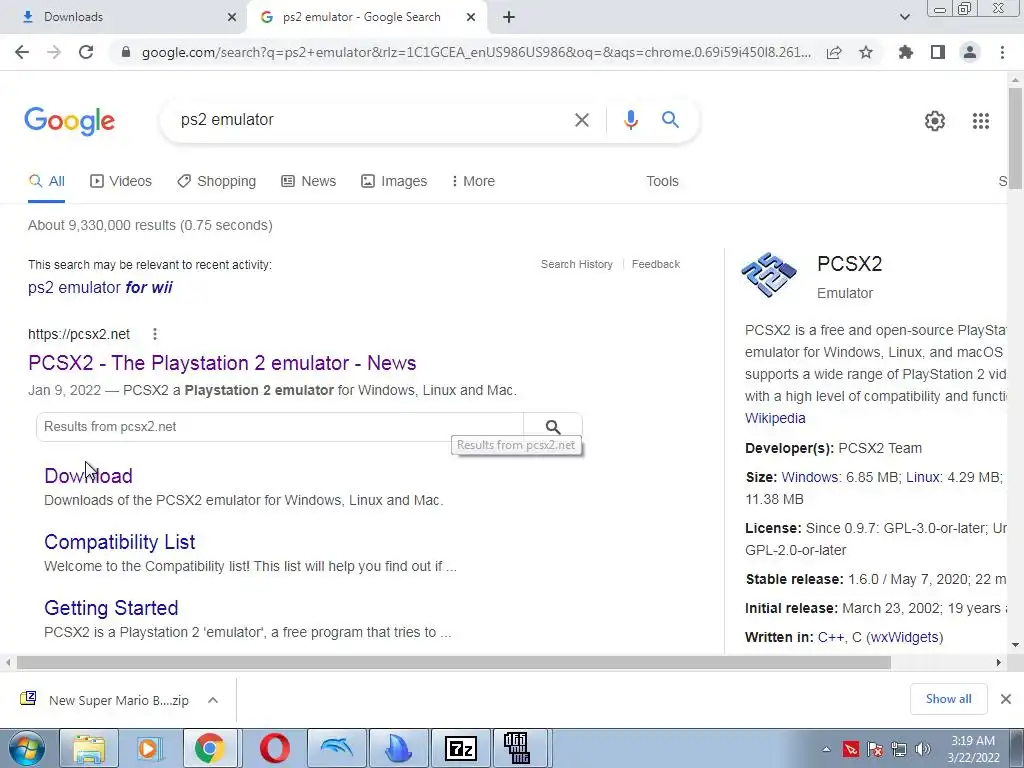The height and width of the screenshot is (768, 1024).
Task: Open Dolphin emulator from taskbar
Action: point(336,748)
